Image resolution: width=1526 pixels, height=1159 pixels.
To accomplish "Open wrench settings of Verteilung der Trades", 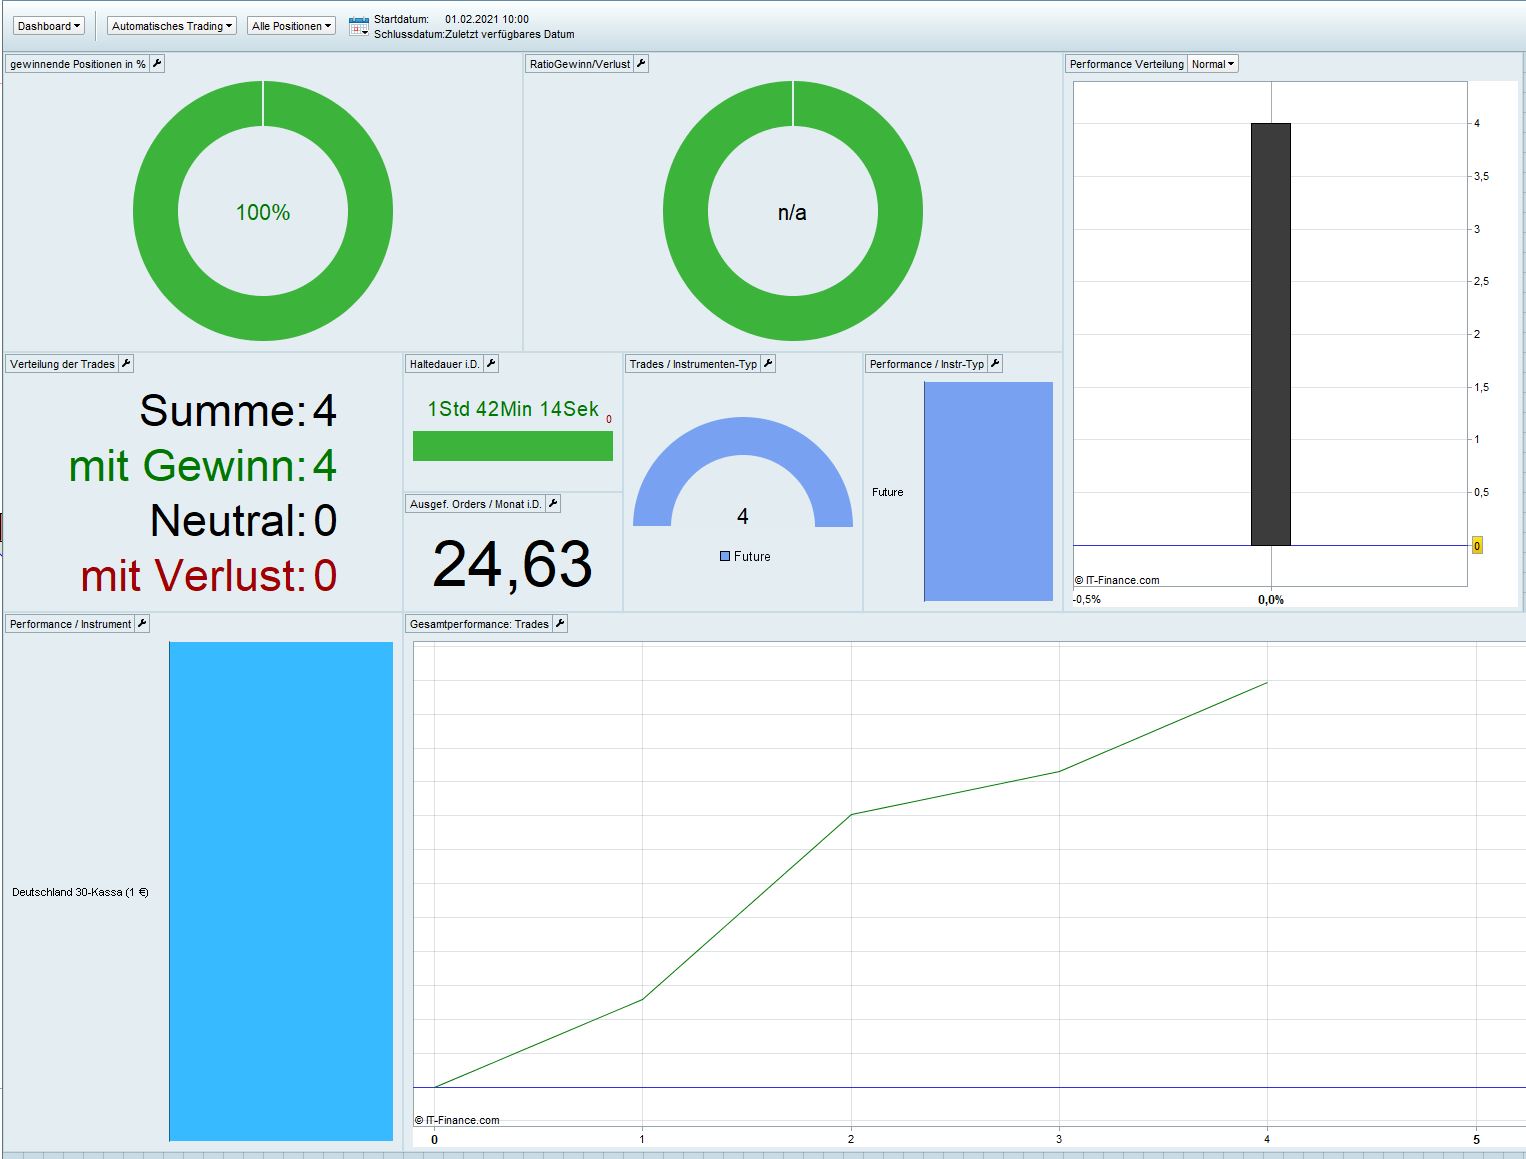I will [126, 364].
